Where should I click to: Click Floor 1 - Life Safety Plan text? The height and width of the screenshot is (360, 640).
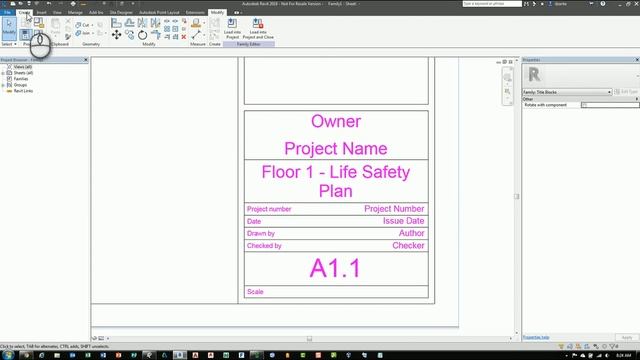coord(336,181)
